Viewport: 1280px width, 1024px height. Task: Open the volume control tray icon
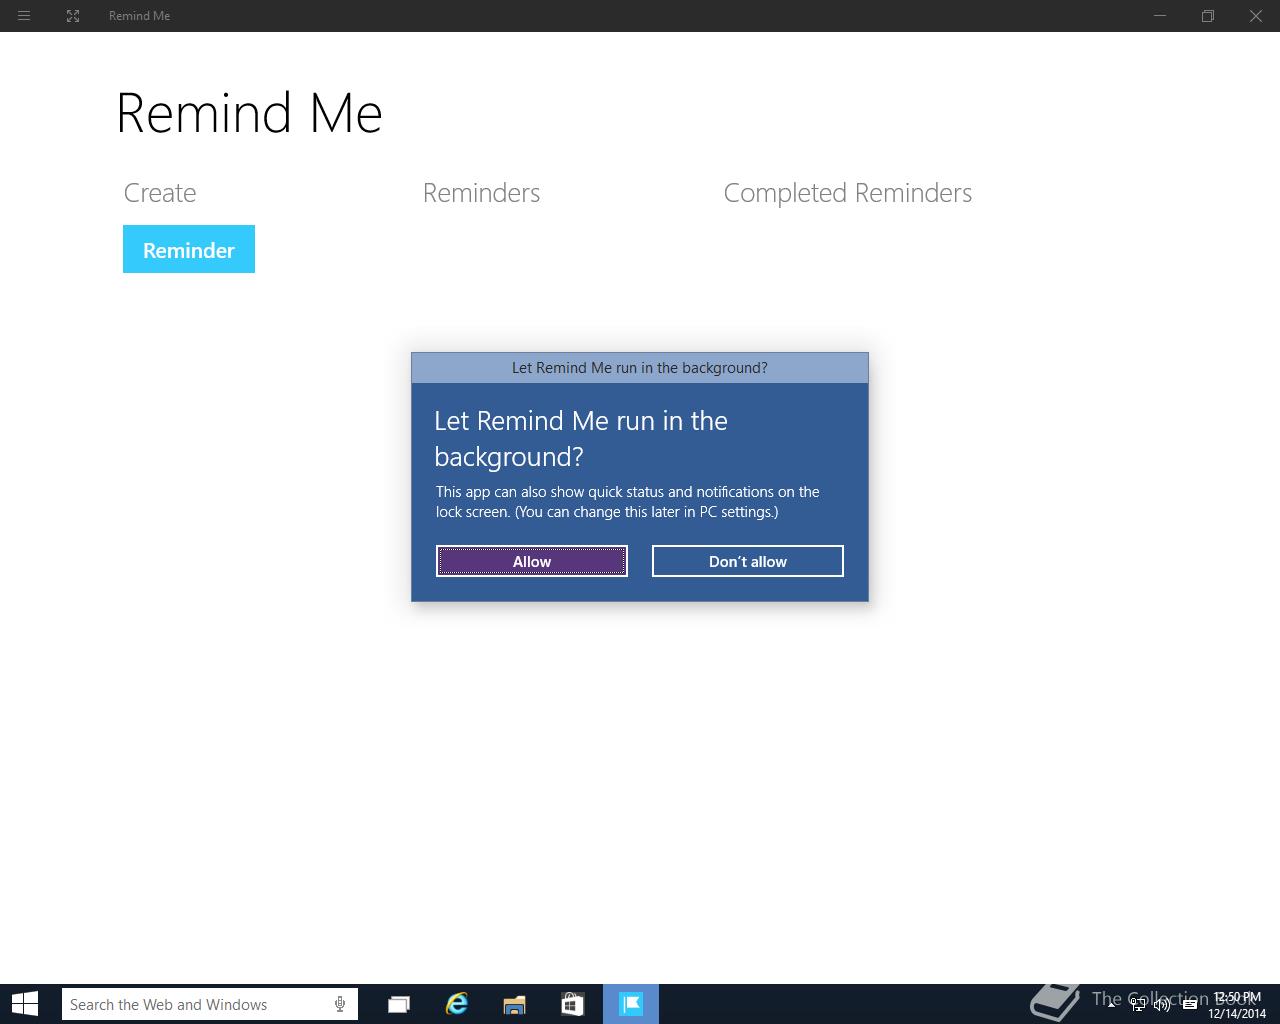click(1161, 1004)
